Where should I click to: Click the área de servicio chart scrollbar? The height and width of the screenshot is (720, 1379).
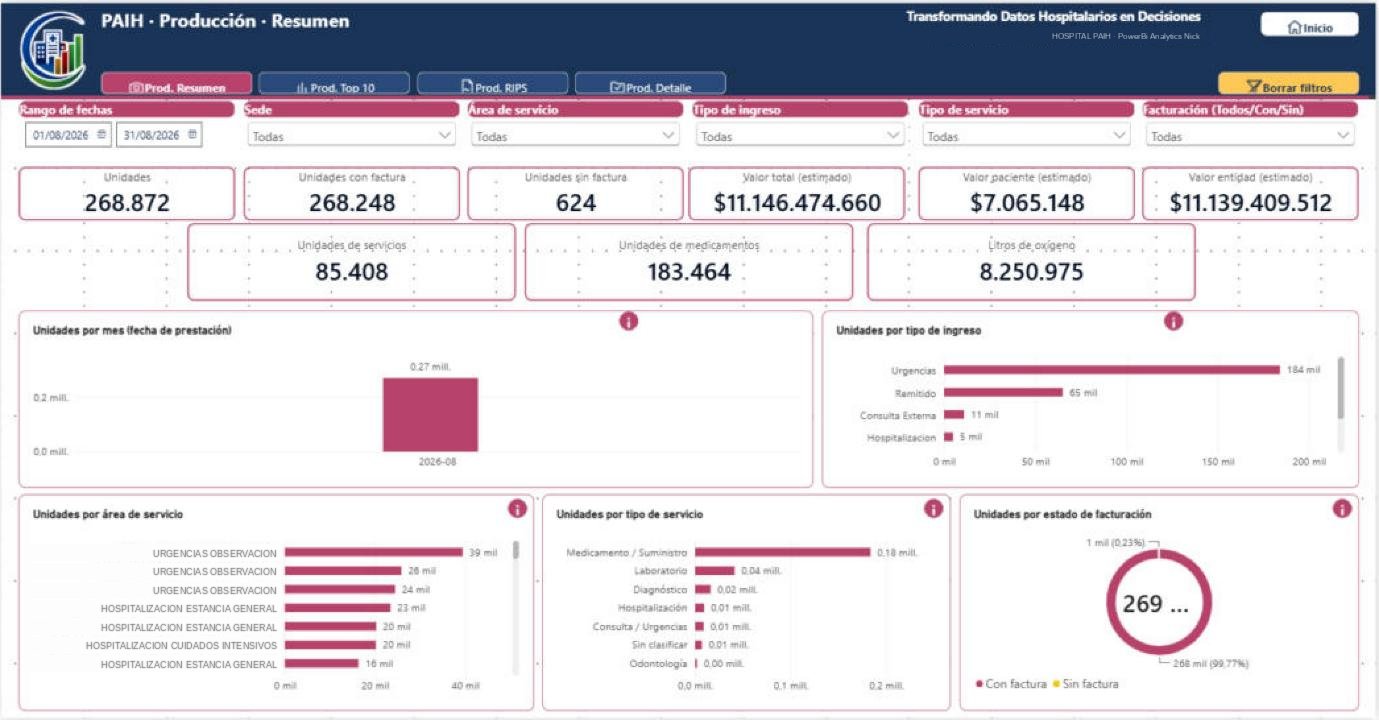tap(516, 549)
